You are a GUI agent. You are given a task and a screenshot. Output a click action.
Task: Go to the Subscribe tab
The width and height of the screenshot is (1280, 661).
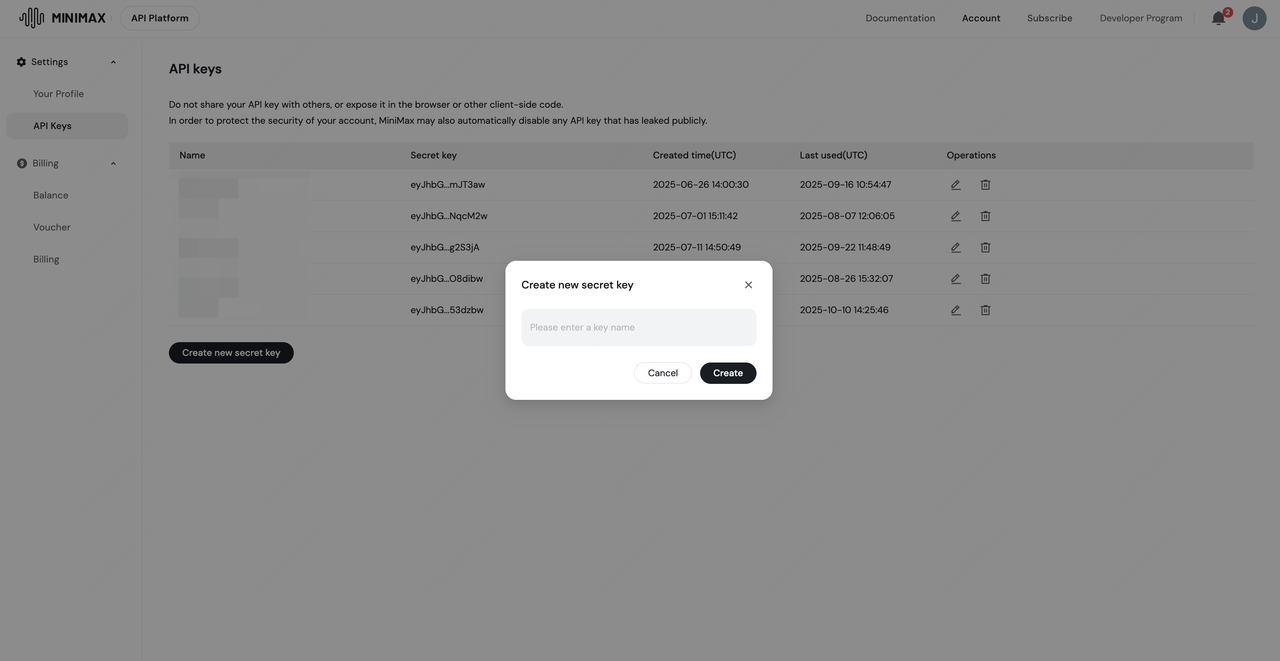1049,18
